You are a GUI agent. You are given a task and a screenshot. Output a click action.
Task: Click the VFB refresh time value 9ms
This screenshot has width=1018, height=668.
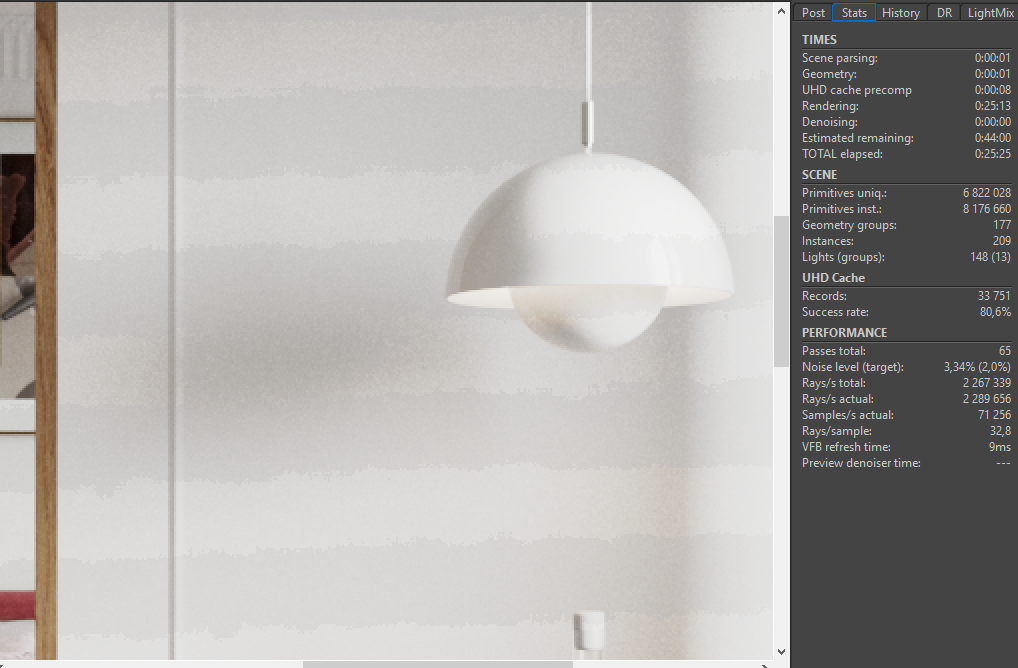(x=1000, y=447)
